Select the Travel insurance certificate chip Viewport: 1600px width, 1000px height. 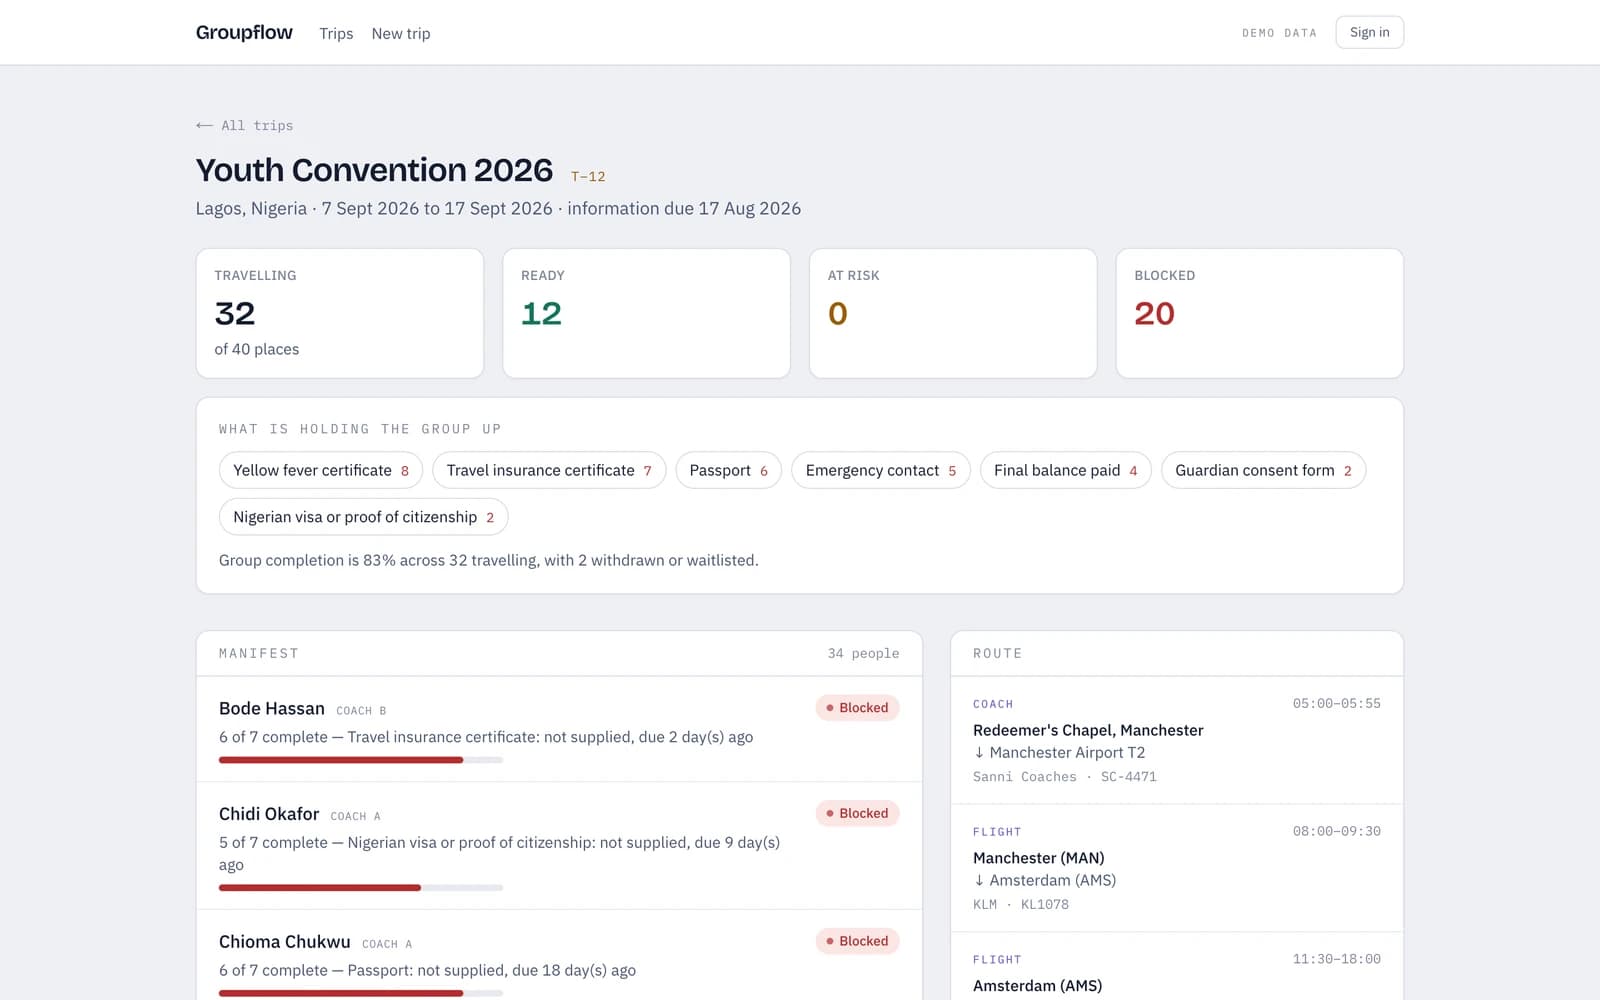(x=549, y=470)
